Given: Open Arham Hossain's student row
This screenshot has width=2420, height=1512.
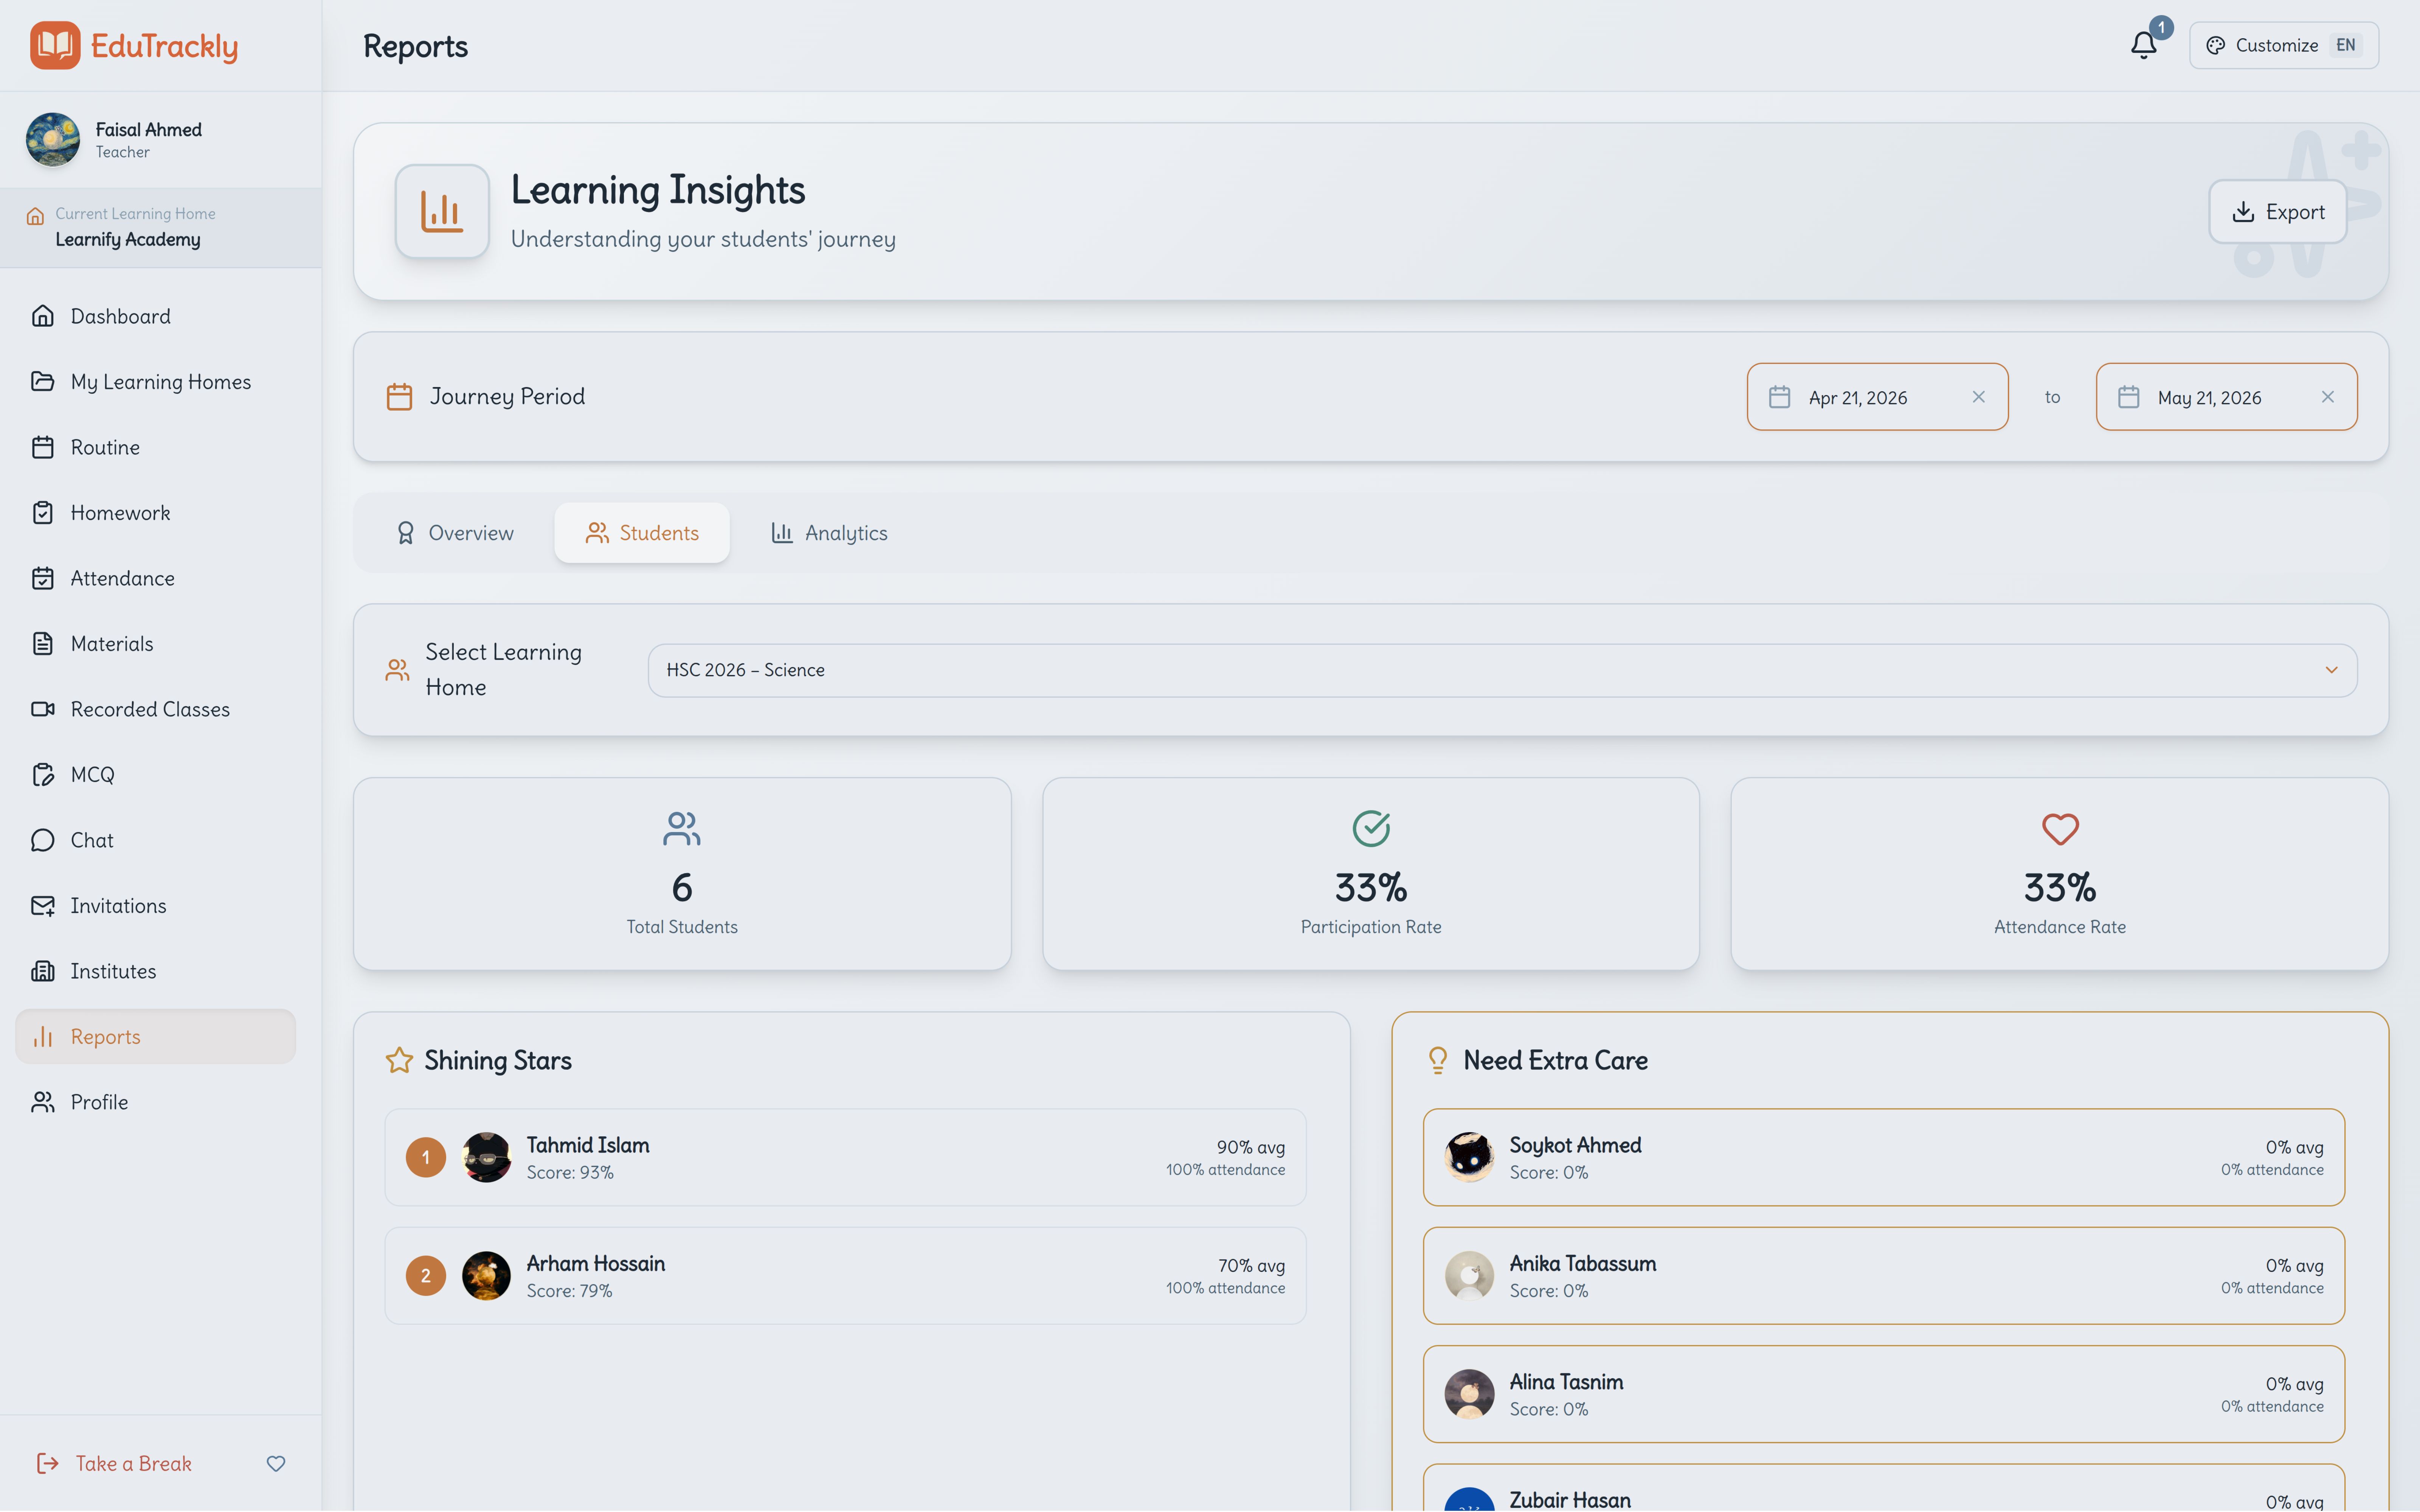Looking at the screenshot, I should click(x=845, y=1276).
